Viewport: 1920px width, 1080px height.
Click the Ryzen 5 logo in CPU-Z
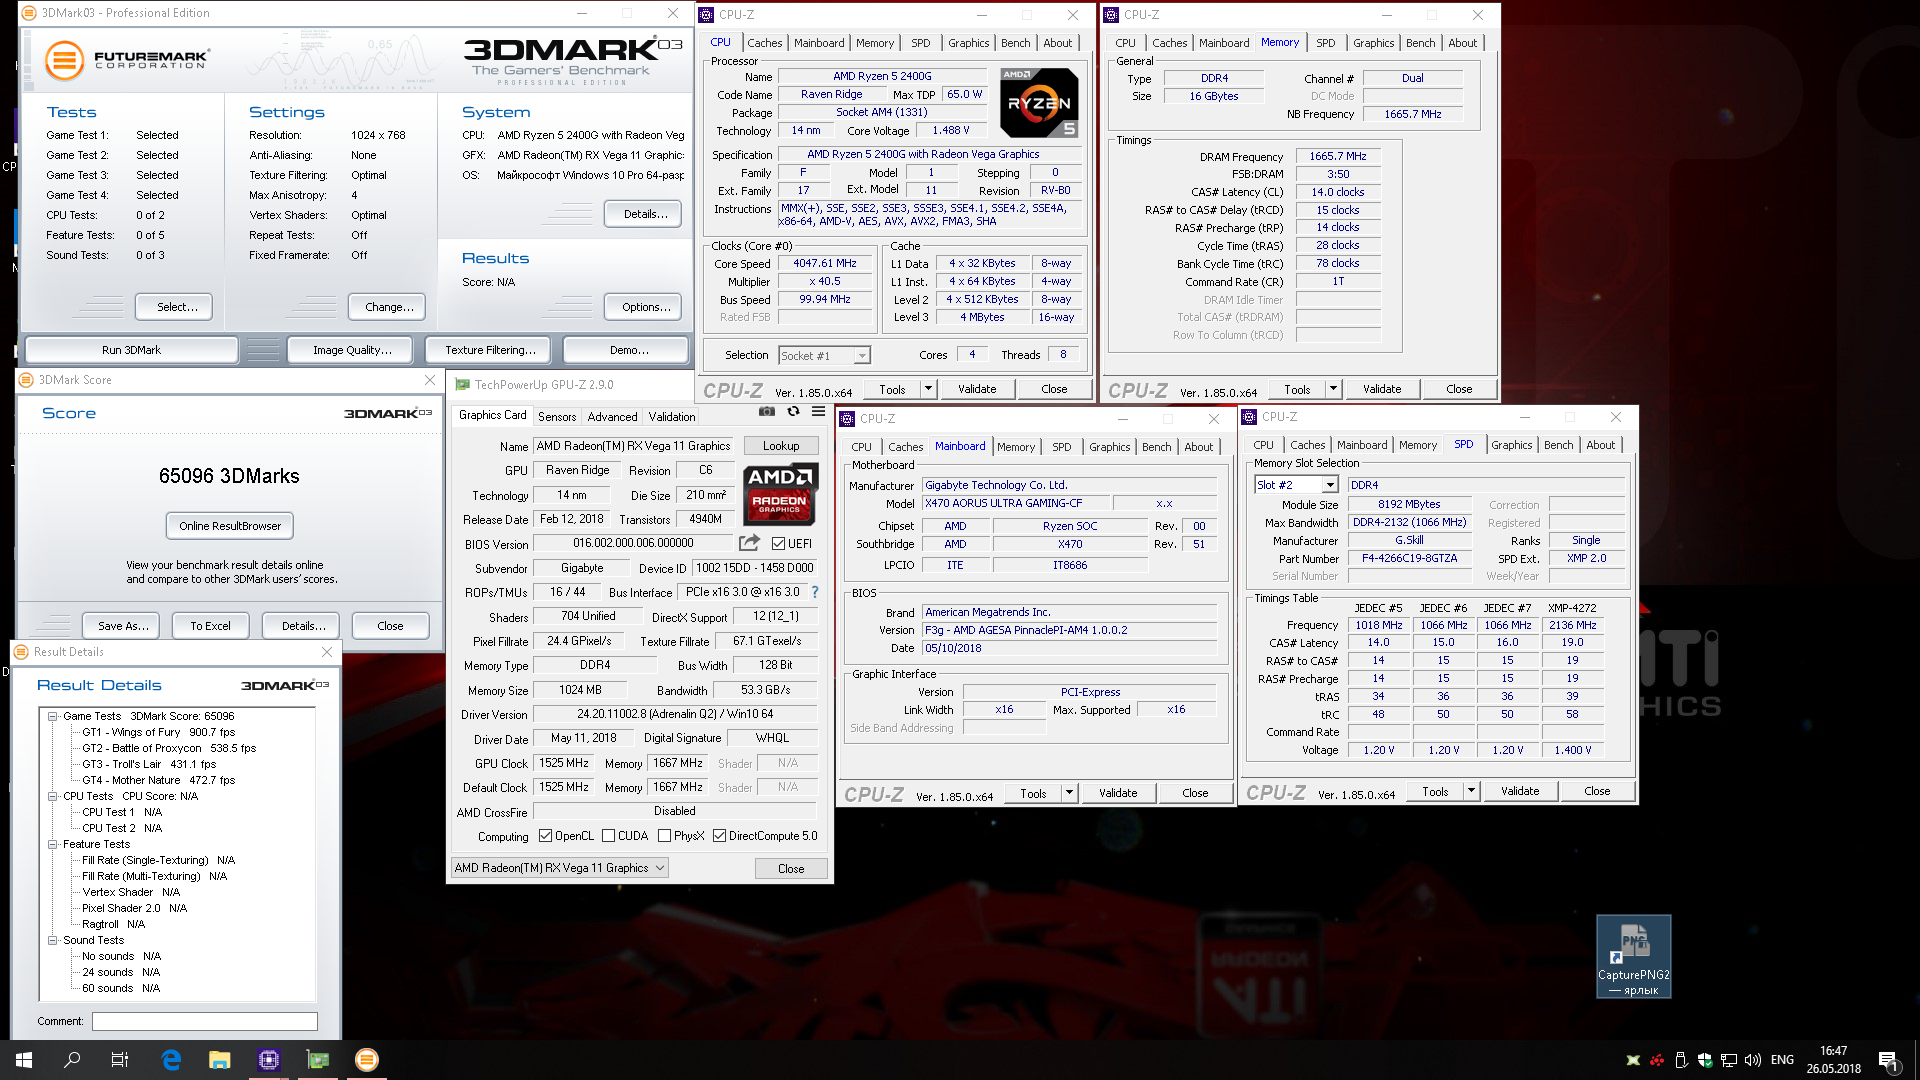point(1039,103)
